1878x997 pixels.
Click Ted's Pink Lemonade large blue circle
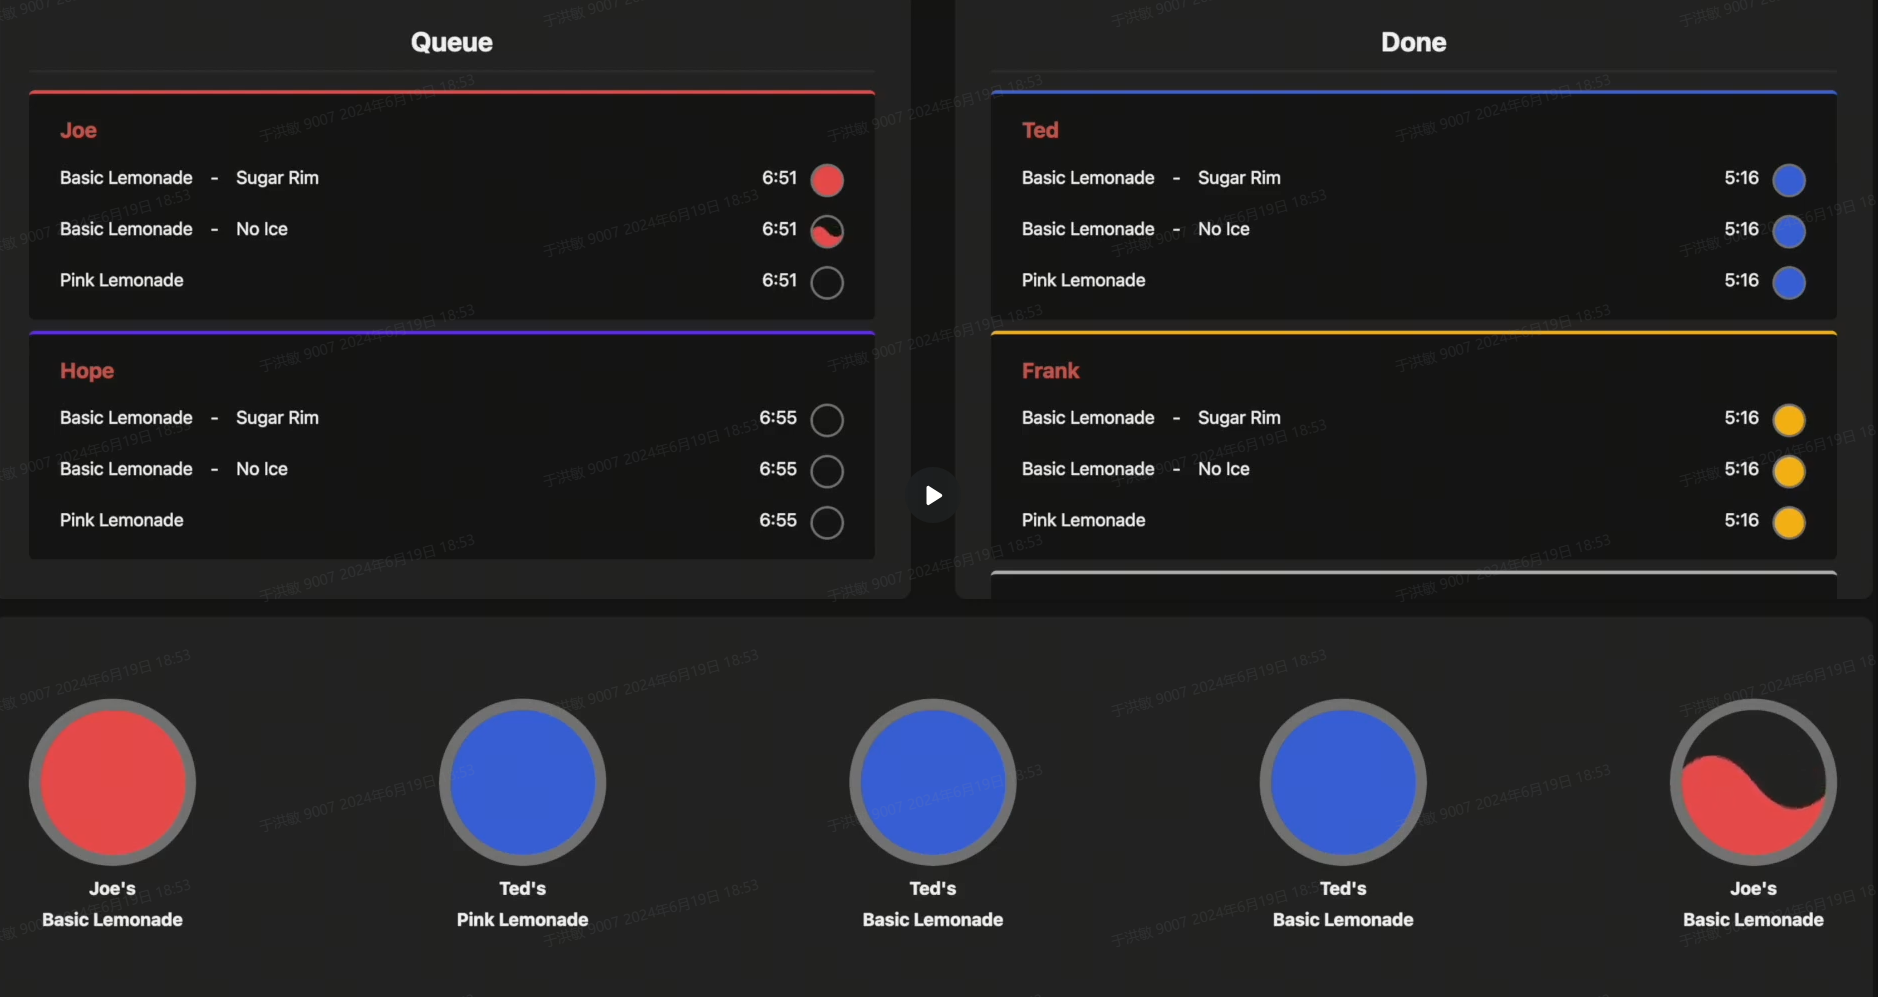click(x=522, y=782)
